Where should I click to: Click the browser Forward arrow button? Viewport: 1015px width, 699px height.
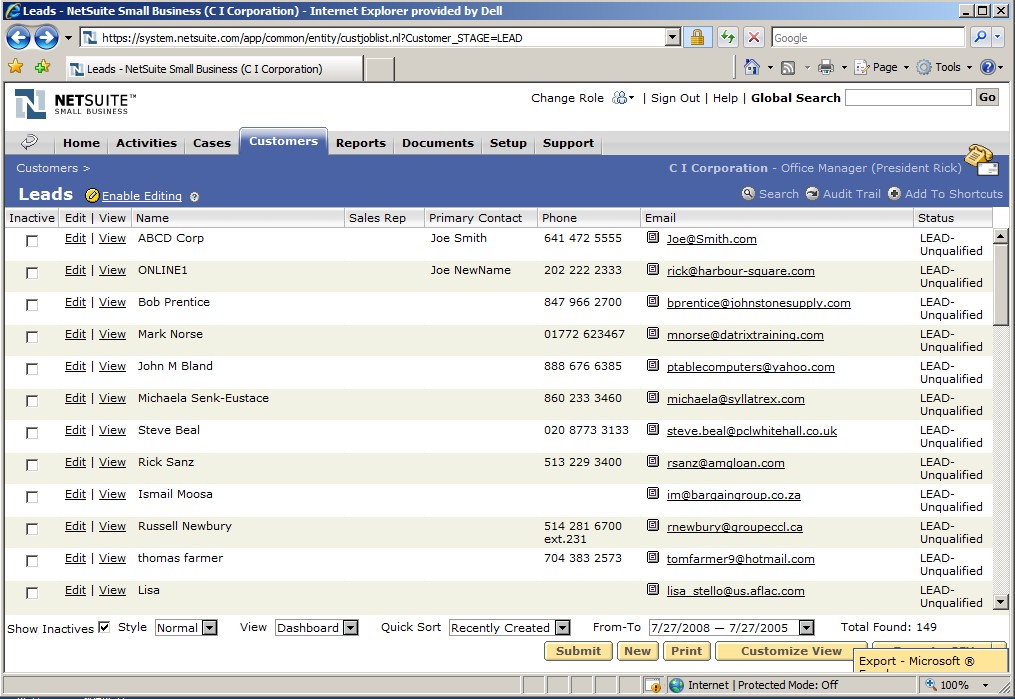click(x=46, y=38)
